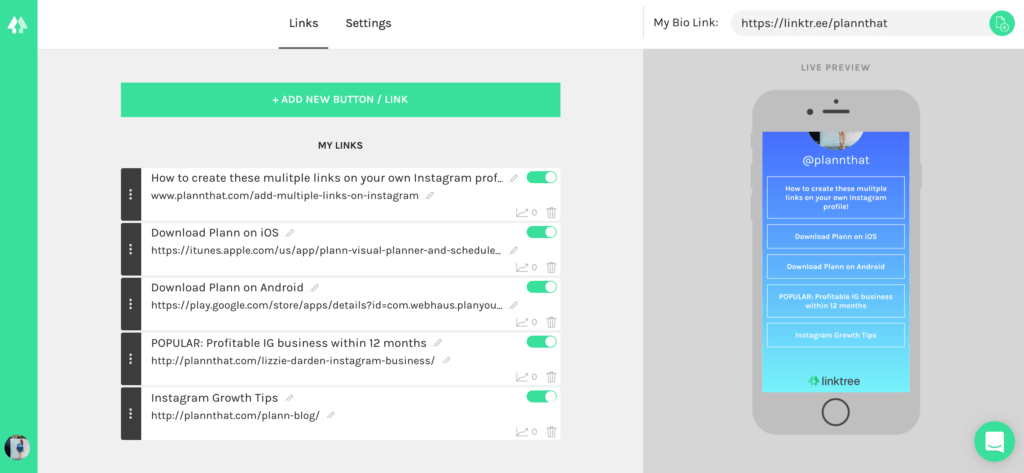Select the Links tab
This screenshot has height=473, width=1024.
click(x=304, y=24)
